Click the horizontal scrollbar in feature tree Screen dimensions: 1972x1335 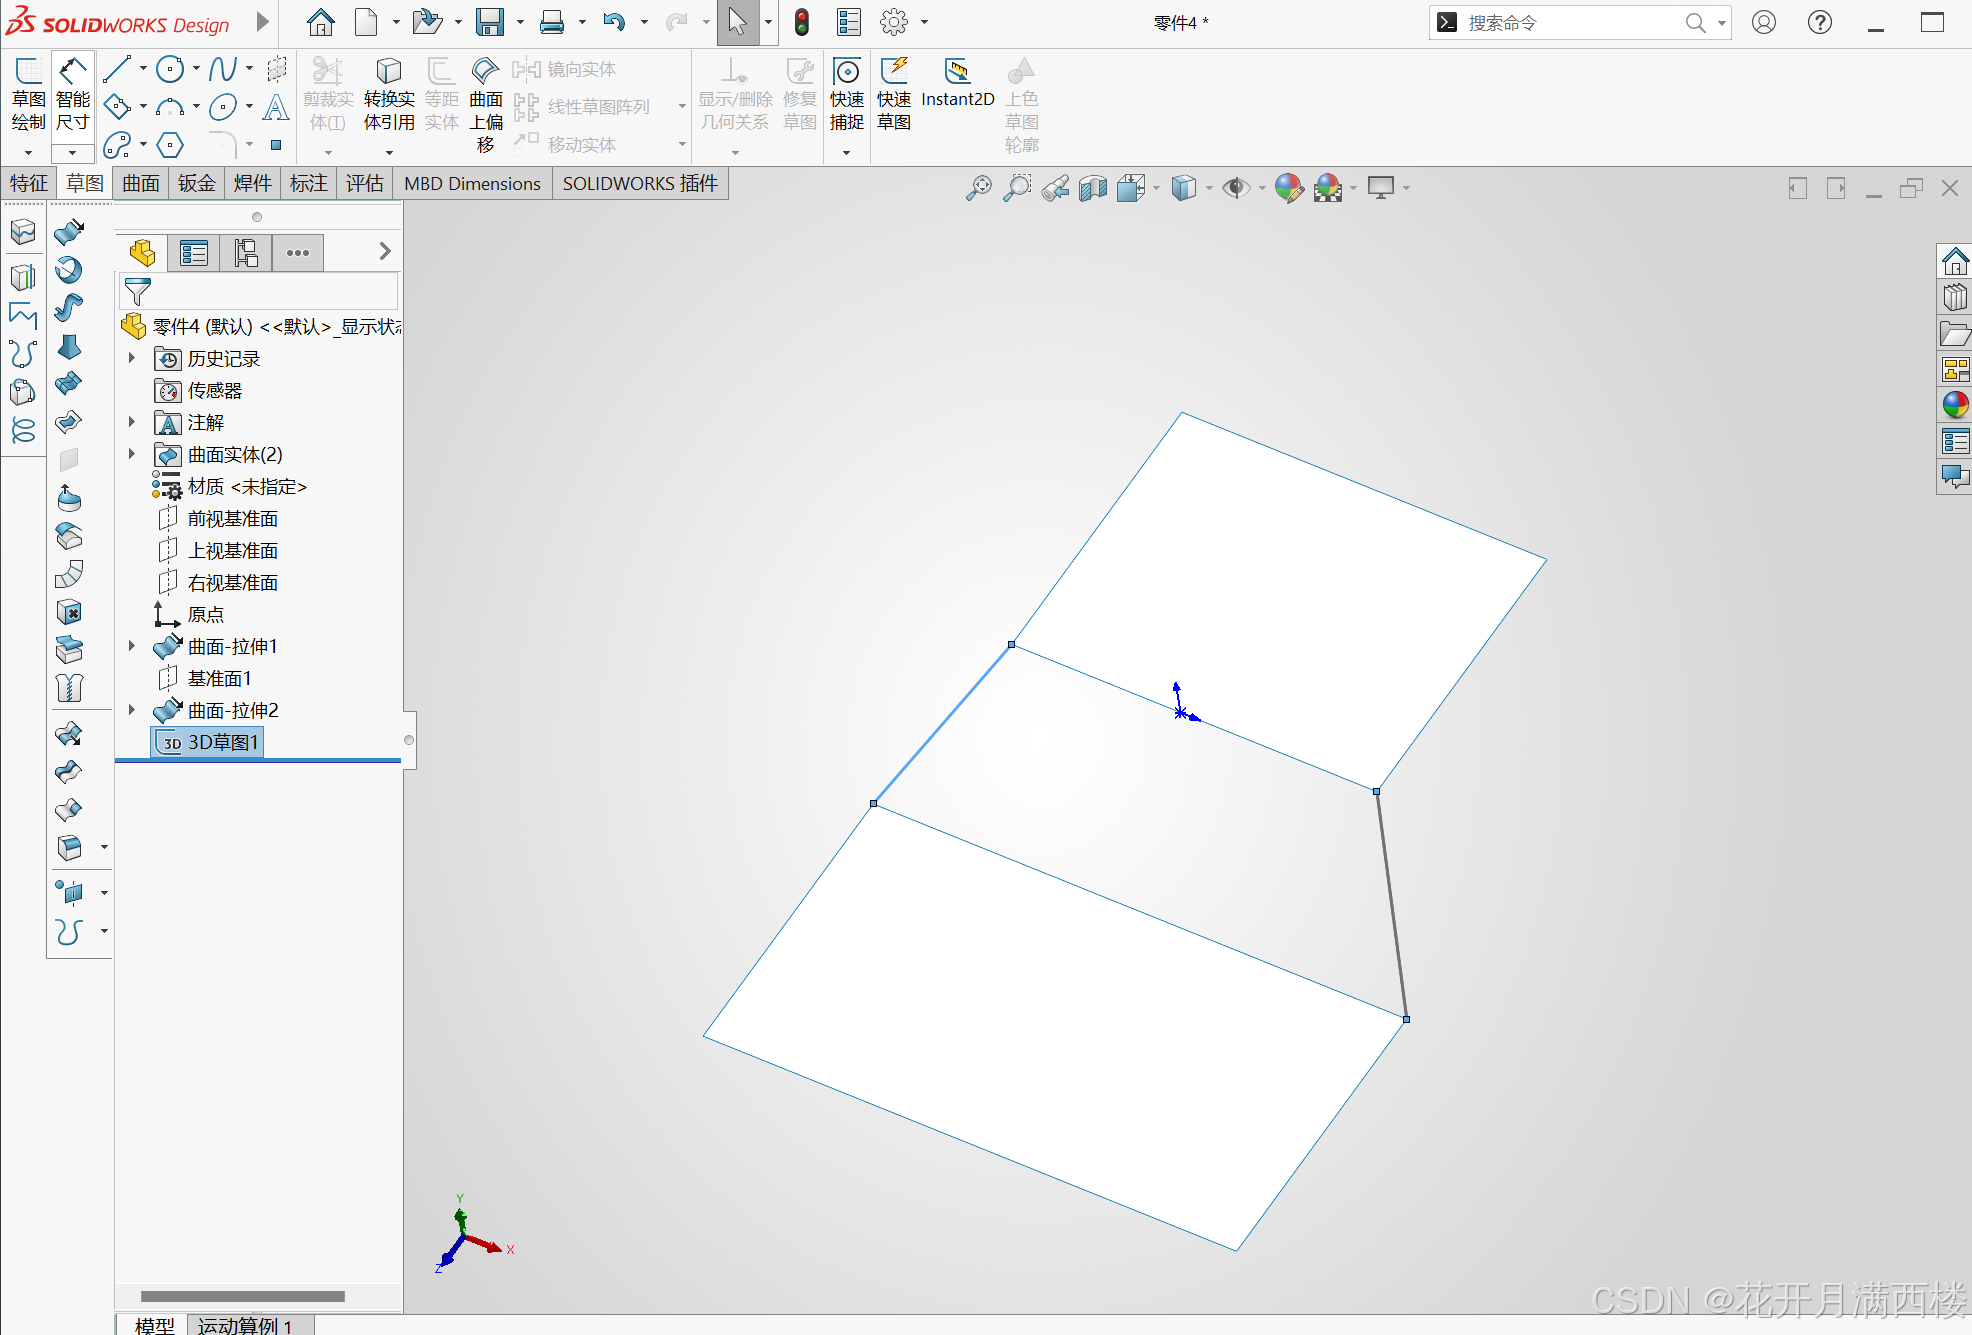[x=243, y=1296]
